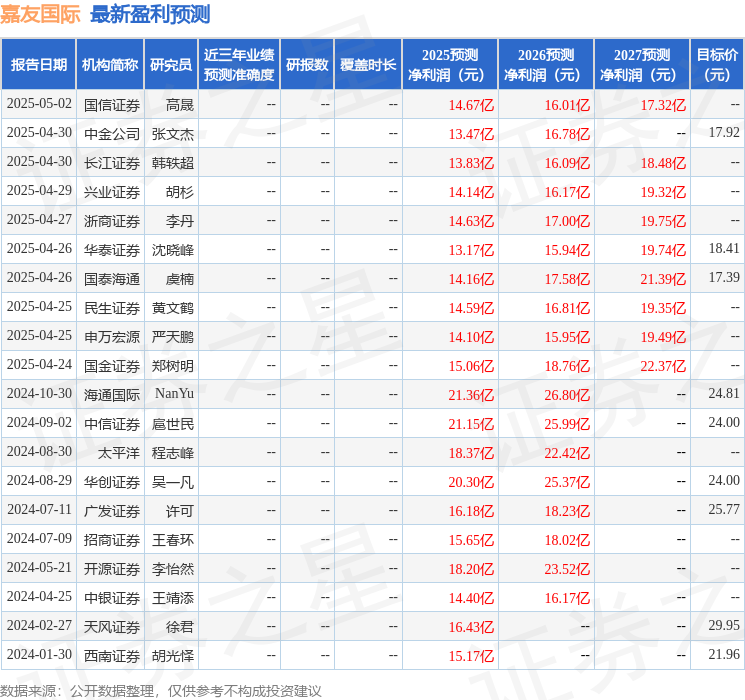Click 中金公司 institution cell
This screenshot has height=700, width=745.
pyautogui.click(x=112, y=134)
